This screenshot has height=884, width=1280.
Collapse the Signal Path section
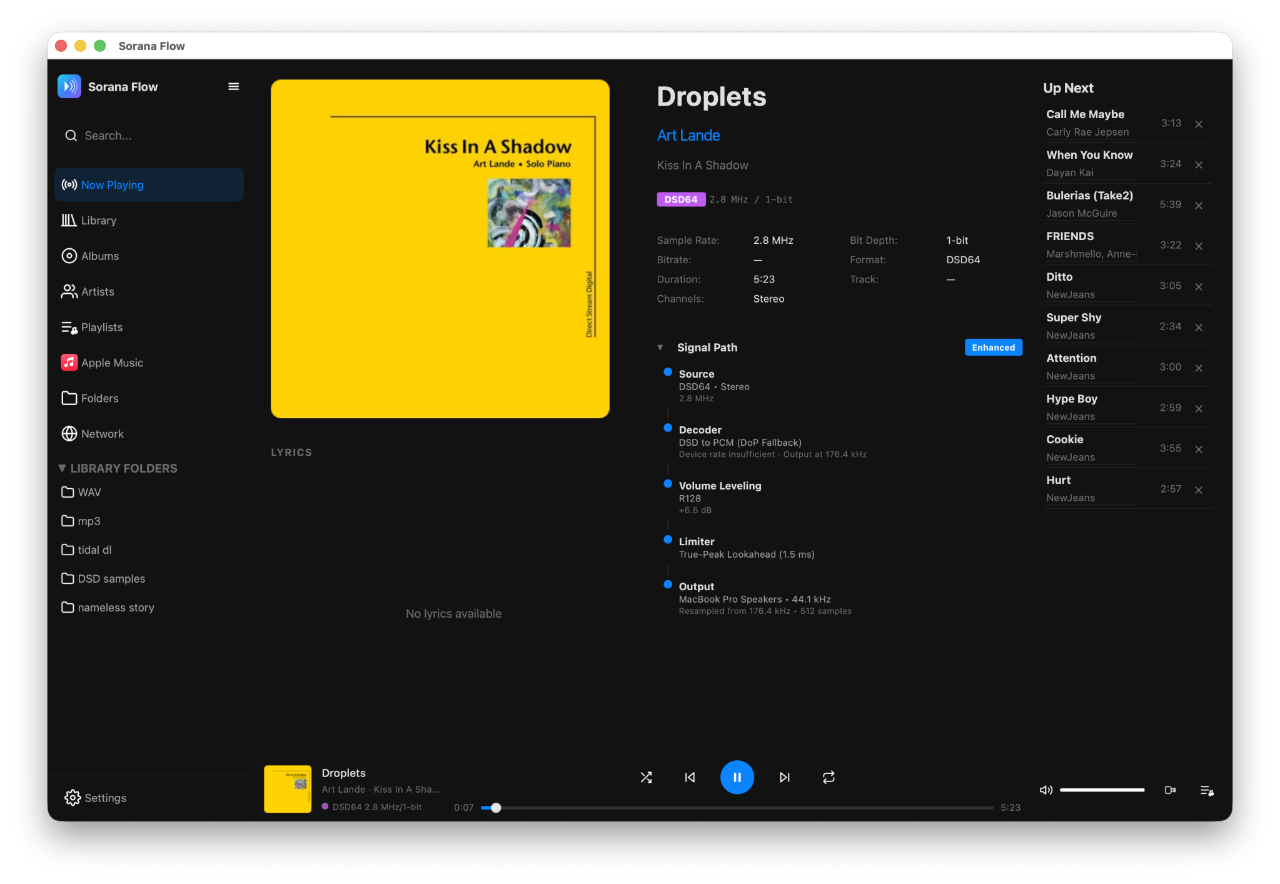[x=660, y=348]
